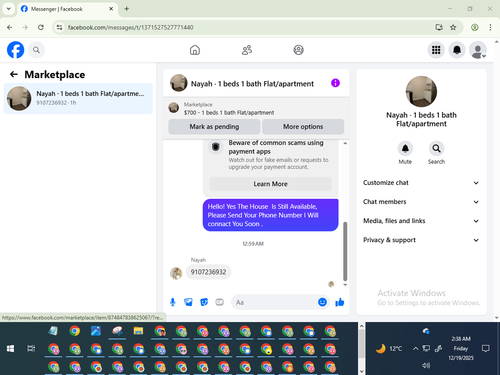Open the Windows notification center
Screen dimensions: 500x375
pyautogui.click(x=486, y=349)
